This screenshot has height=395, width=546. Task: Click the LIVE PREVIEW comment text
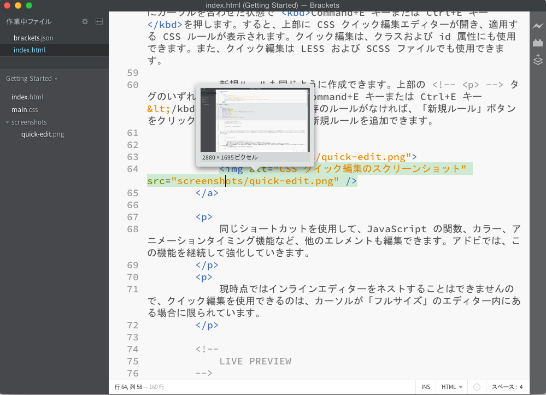pyautogui.click(x=255, y=362)
